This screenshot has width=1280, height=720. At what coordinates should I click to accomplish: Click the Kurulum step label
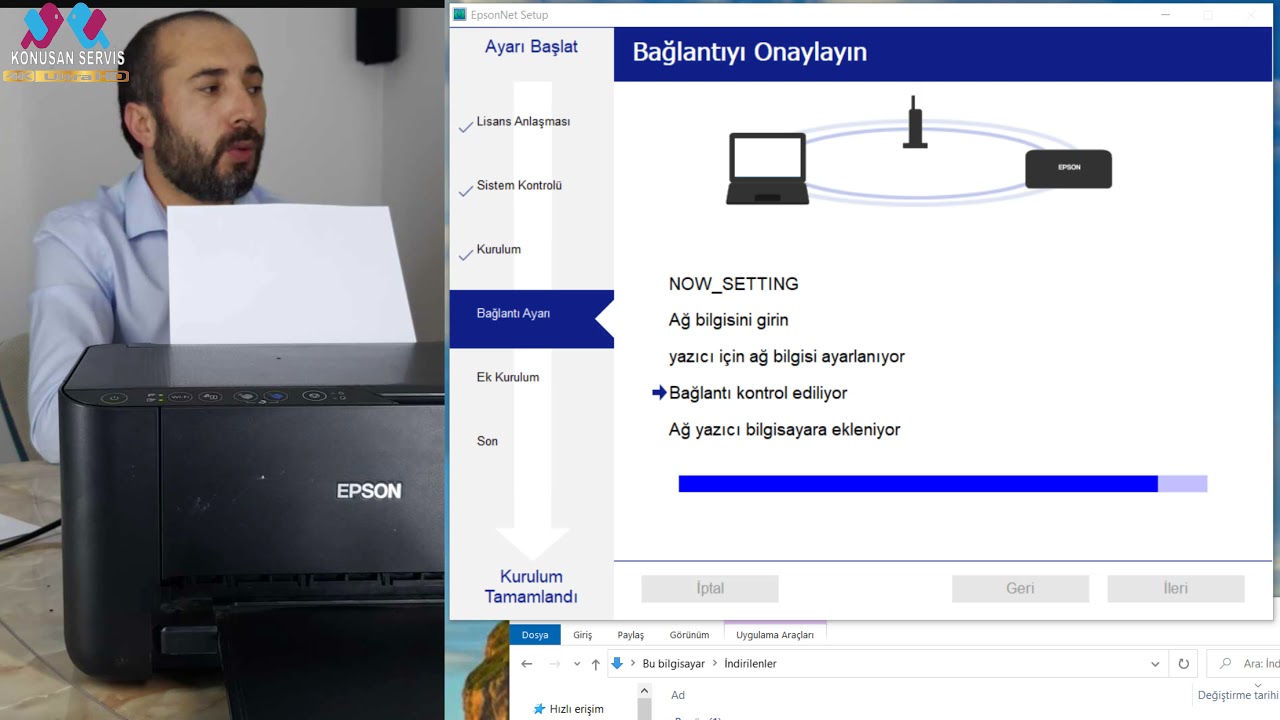click(498, 249)
